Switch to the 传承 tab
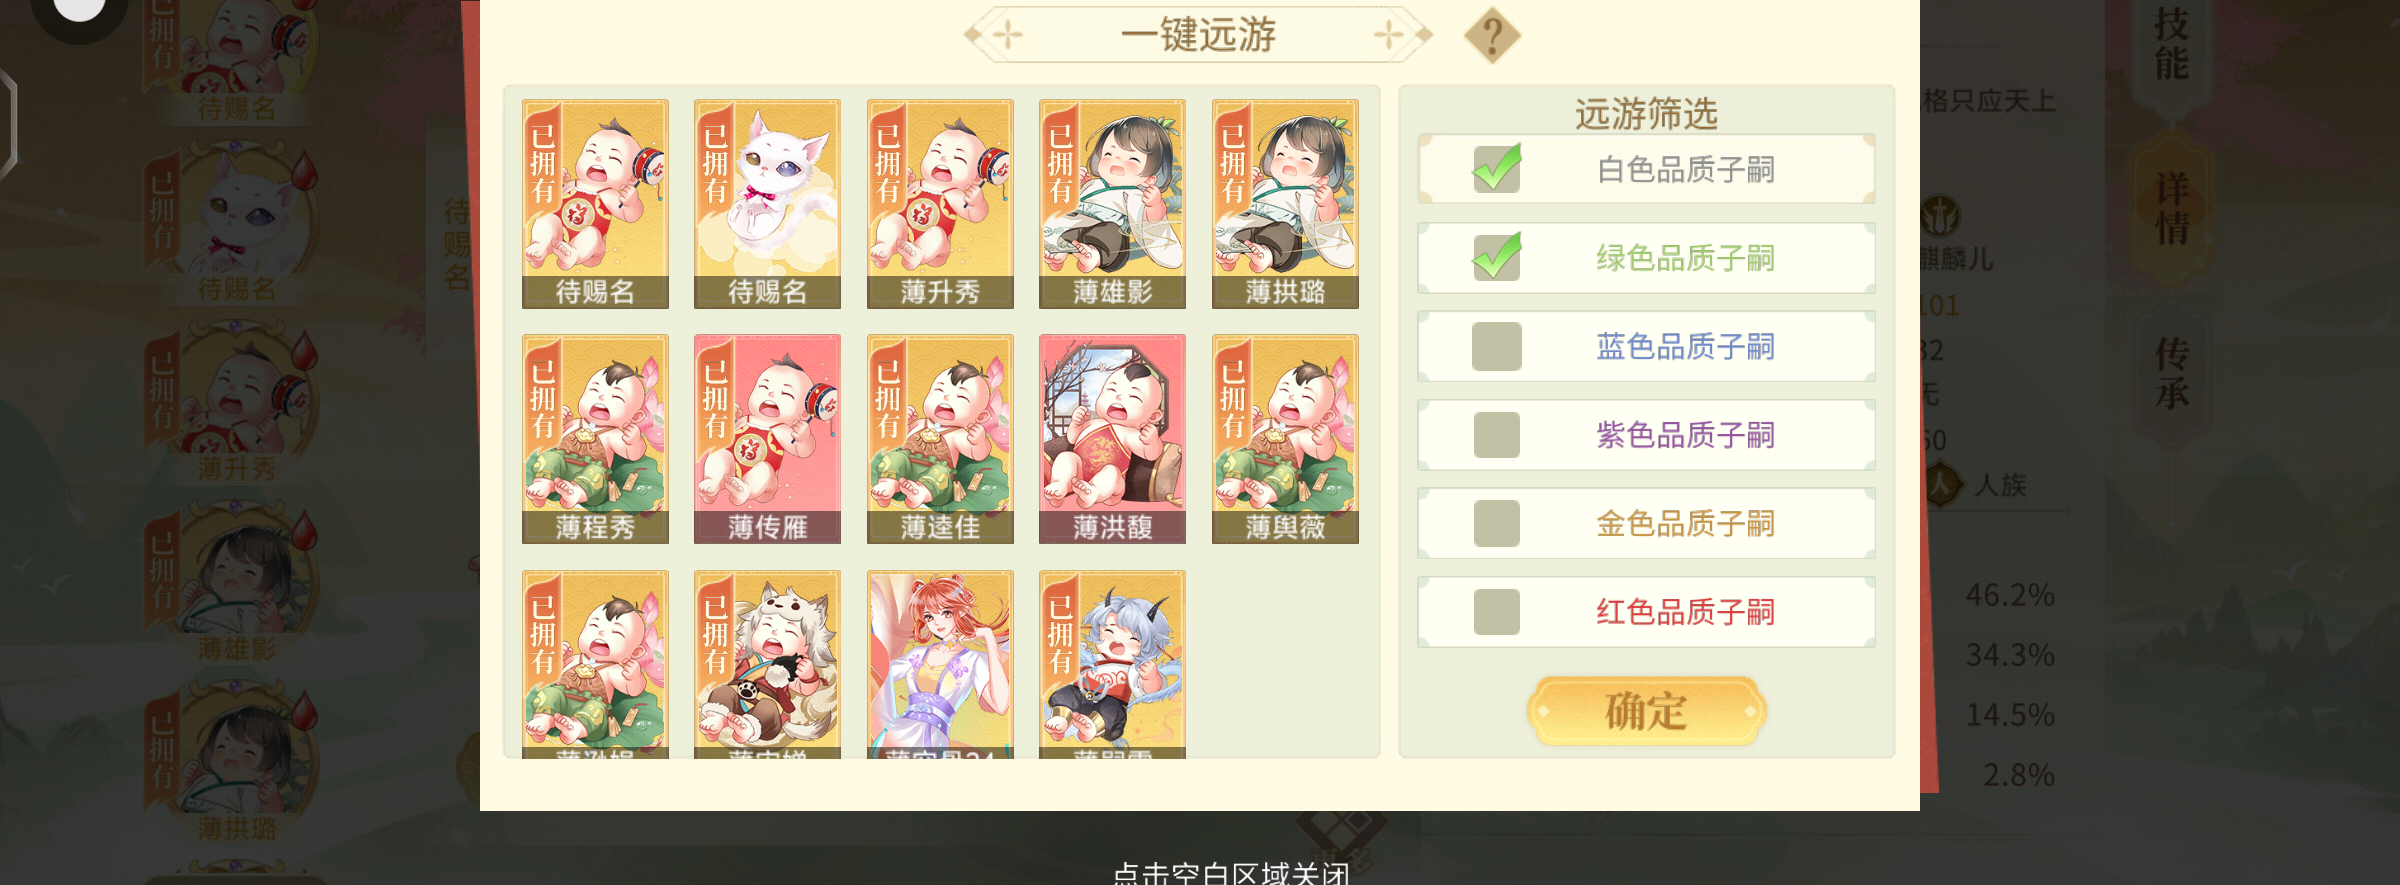This screenshot has width=2400, height=885. [2171, 373]
